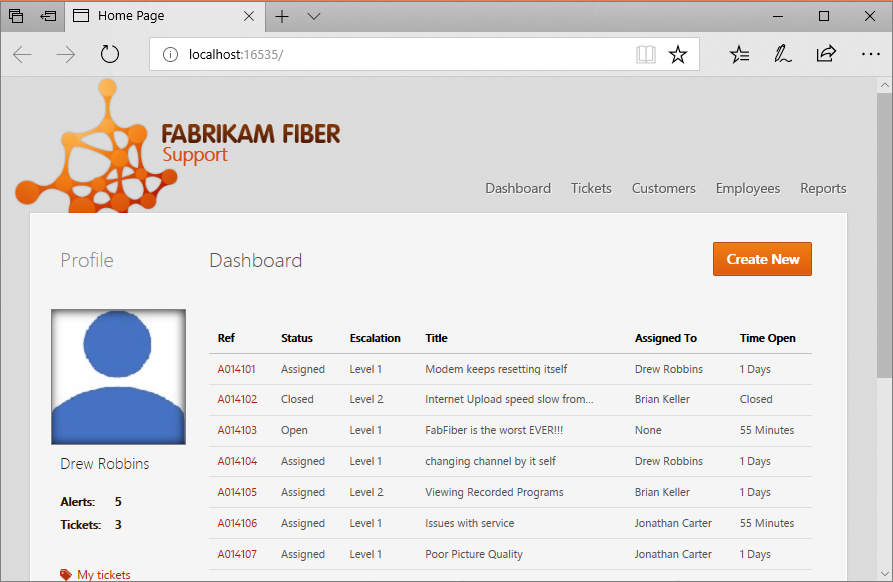Open the Hub favorites panel

[x=739, y=54]
